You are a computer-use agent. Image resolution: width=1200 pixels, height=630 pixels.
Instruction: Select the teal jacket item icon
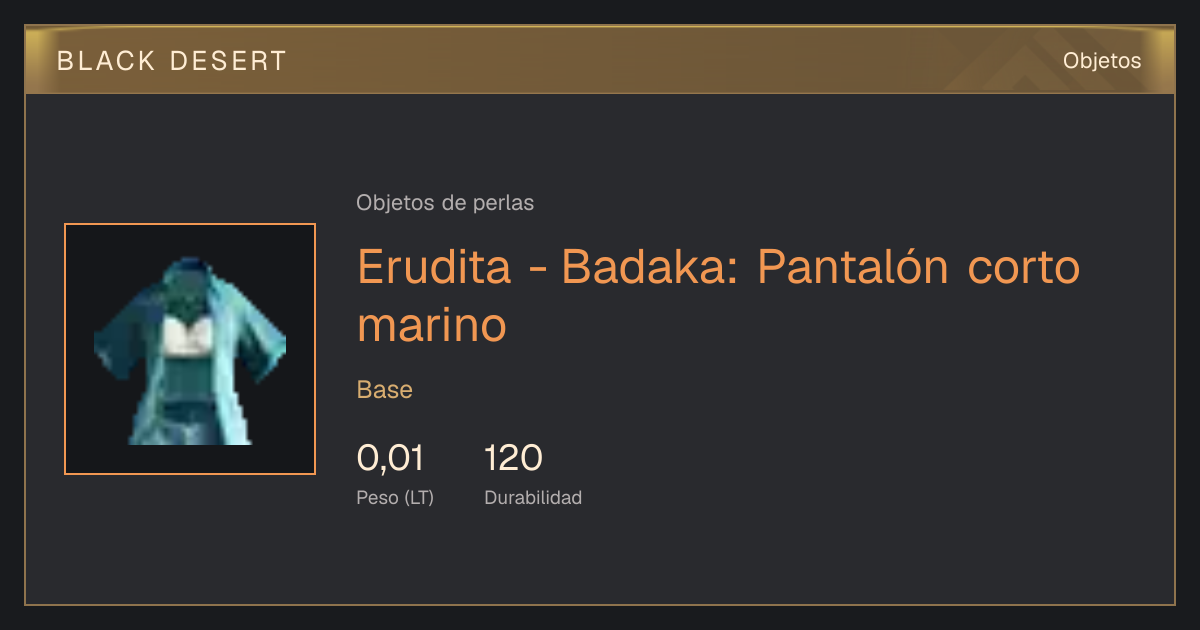point(190,349)
